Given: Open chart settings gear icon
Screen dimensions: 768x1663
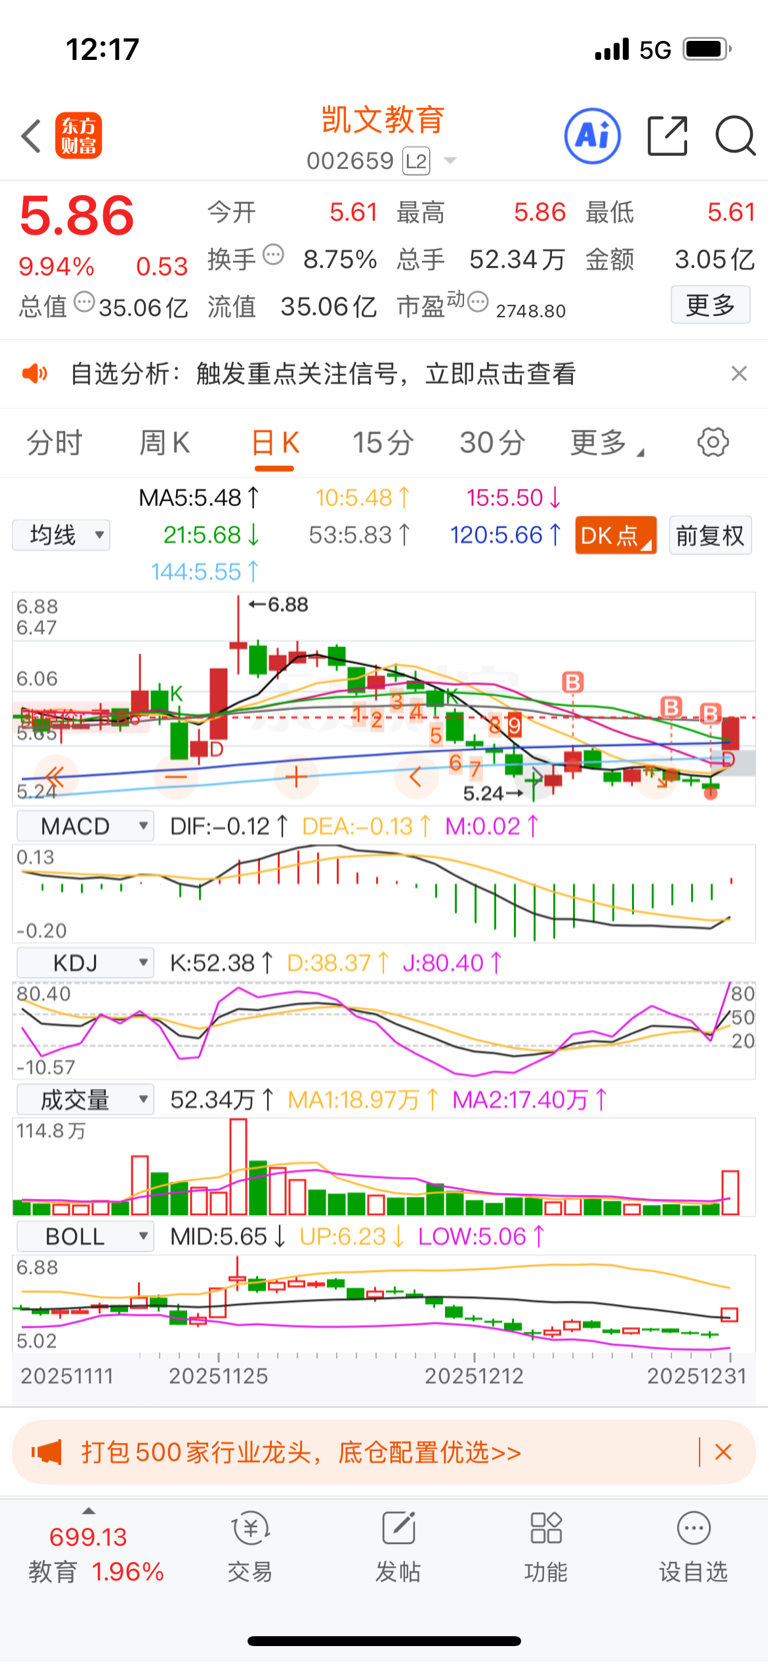Looking at the screenshot, I should pos(713,442).
